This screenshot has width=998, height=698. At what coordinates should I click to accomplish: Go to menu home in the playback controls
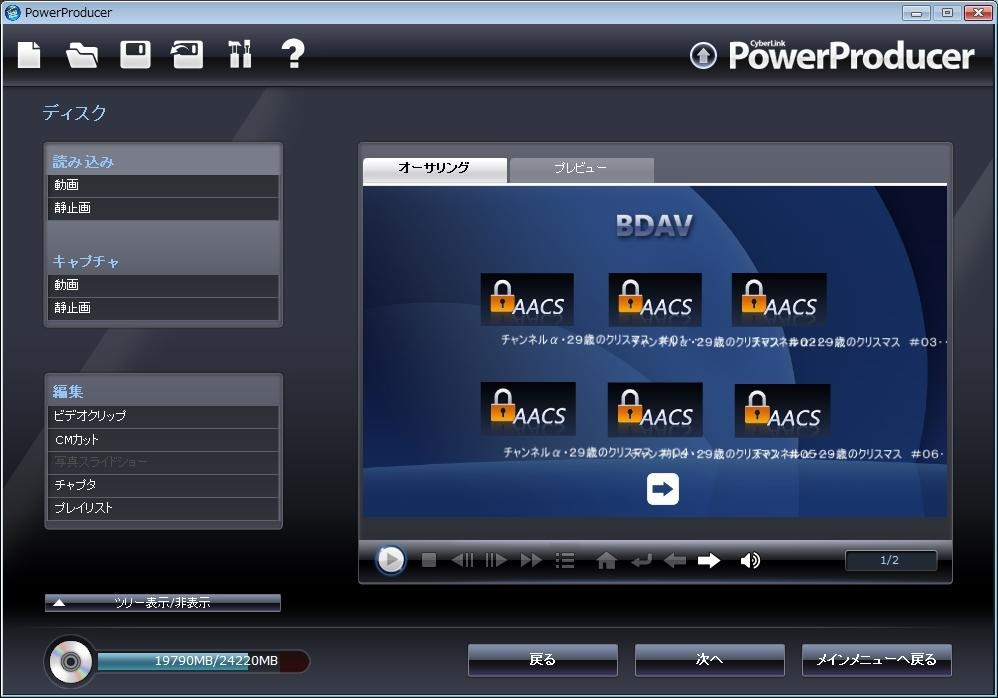(607, 561)
